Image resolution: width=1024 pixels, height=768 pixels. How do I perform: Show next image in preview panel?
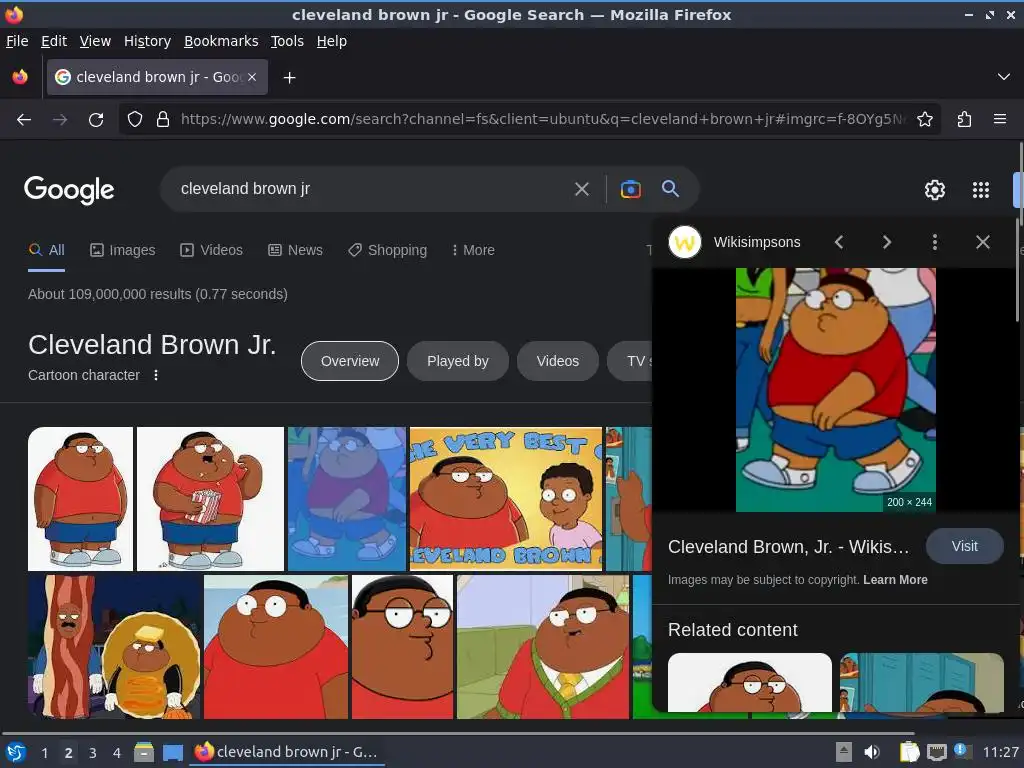pyautogui.click(x=887, y=242)
